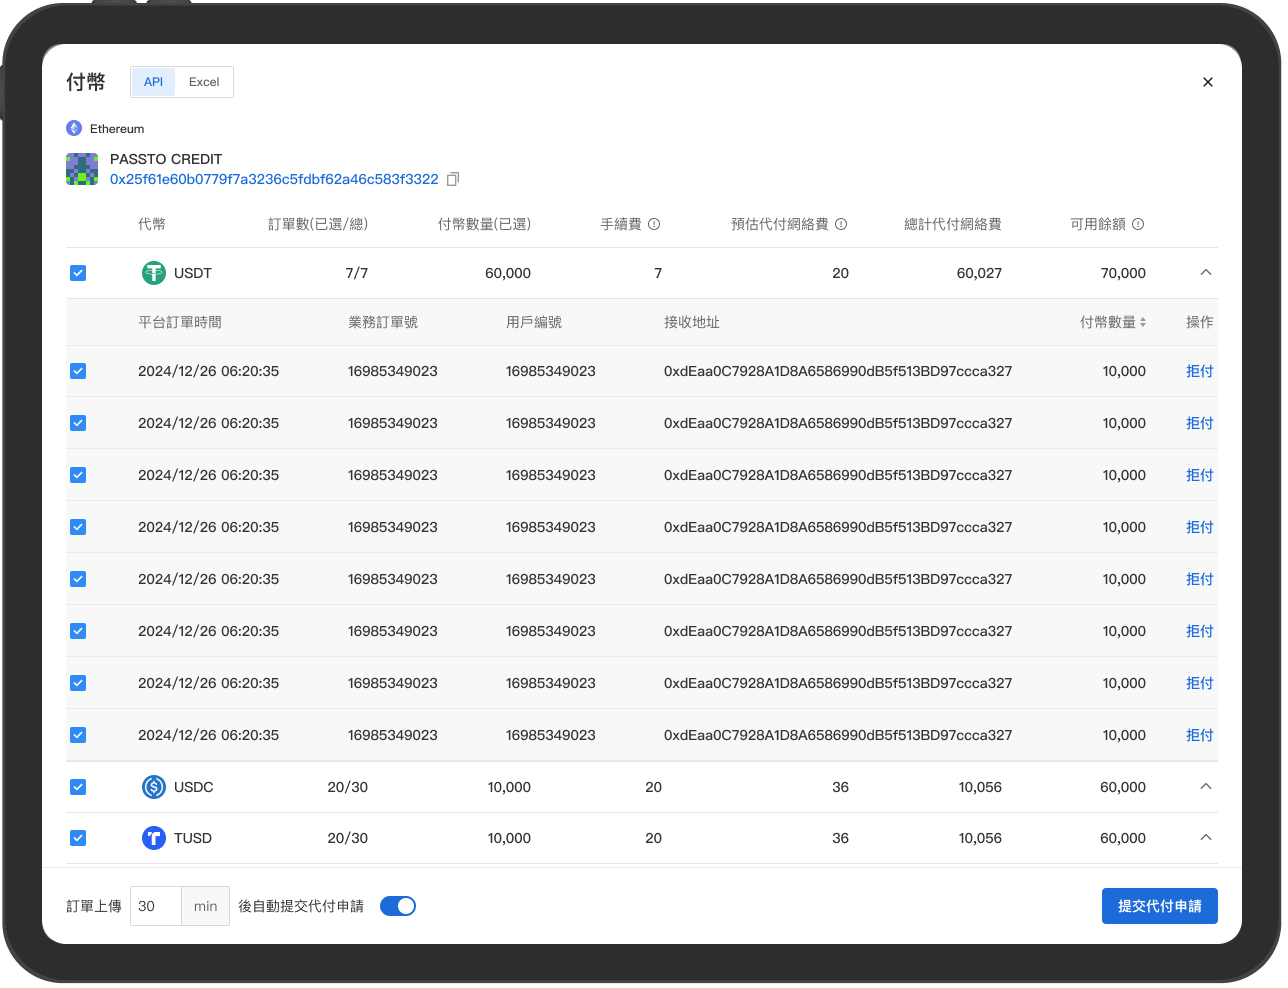Click the USDC coin icon

coord(154,787)
